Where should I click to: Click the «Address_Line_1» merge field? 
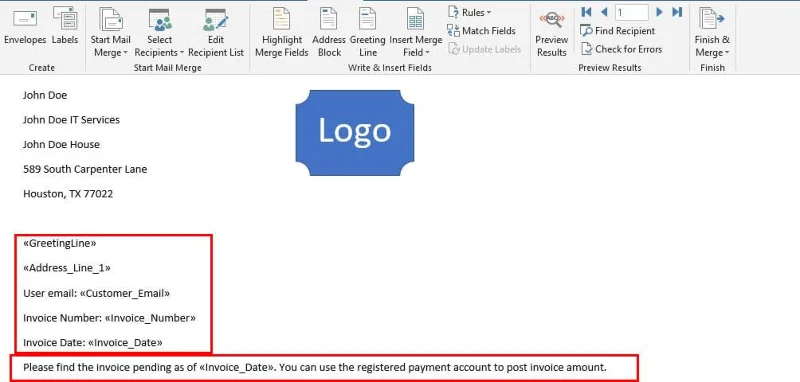point(67,268)
